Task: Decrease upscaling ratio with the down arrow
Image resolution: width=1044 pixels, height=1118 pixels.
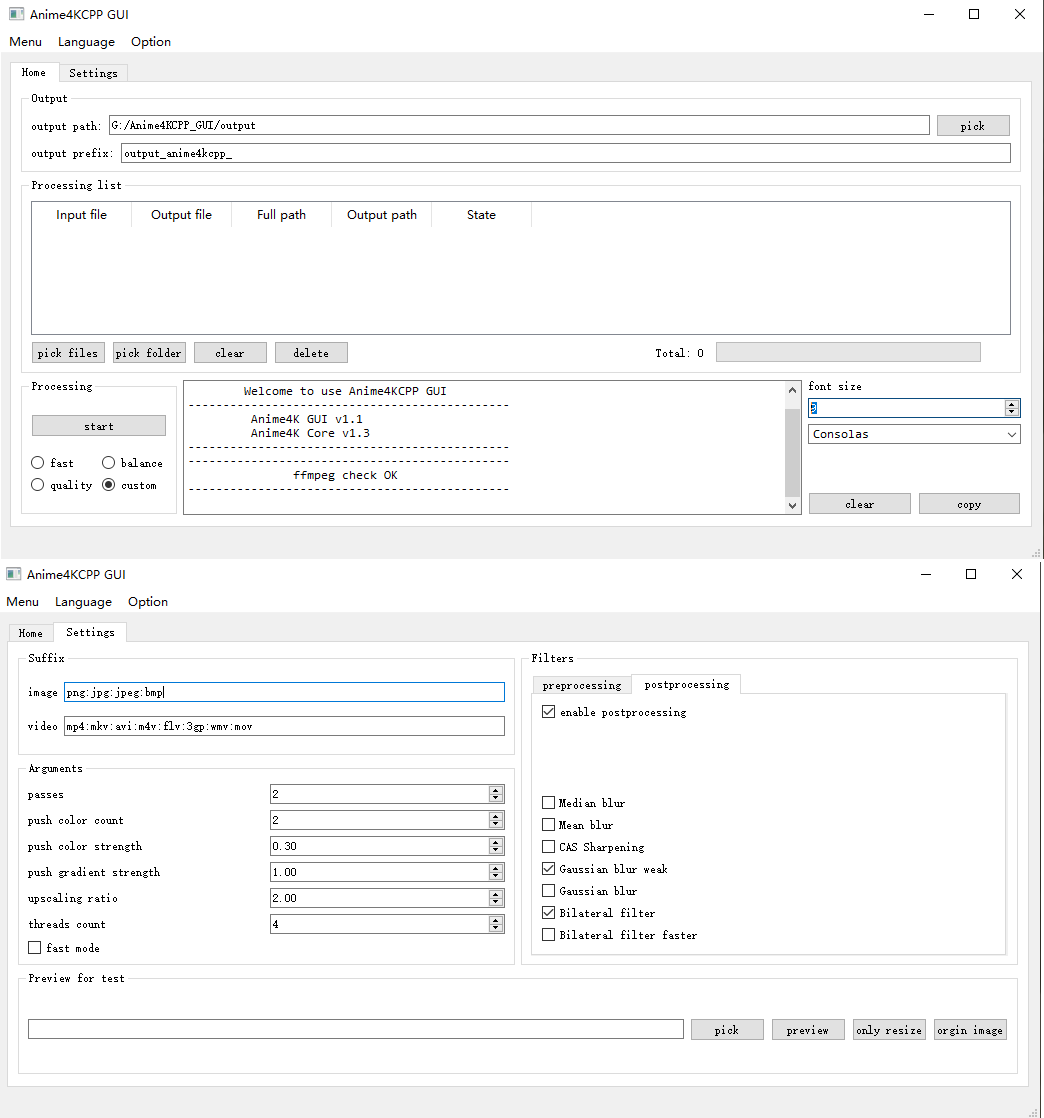Action: [x=496, y=902]
